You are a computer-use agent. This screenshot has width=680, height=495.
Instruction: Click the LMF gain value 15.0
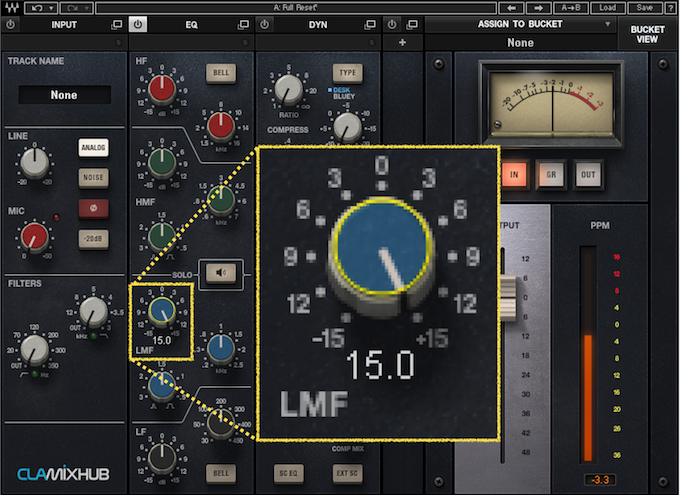click(162, 341)
